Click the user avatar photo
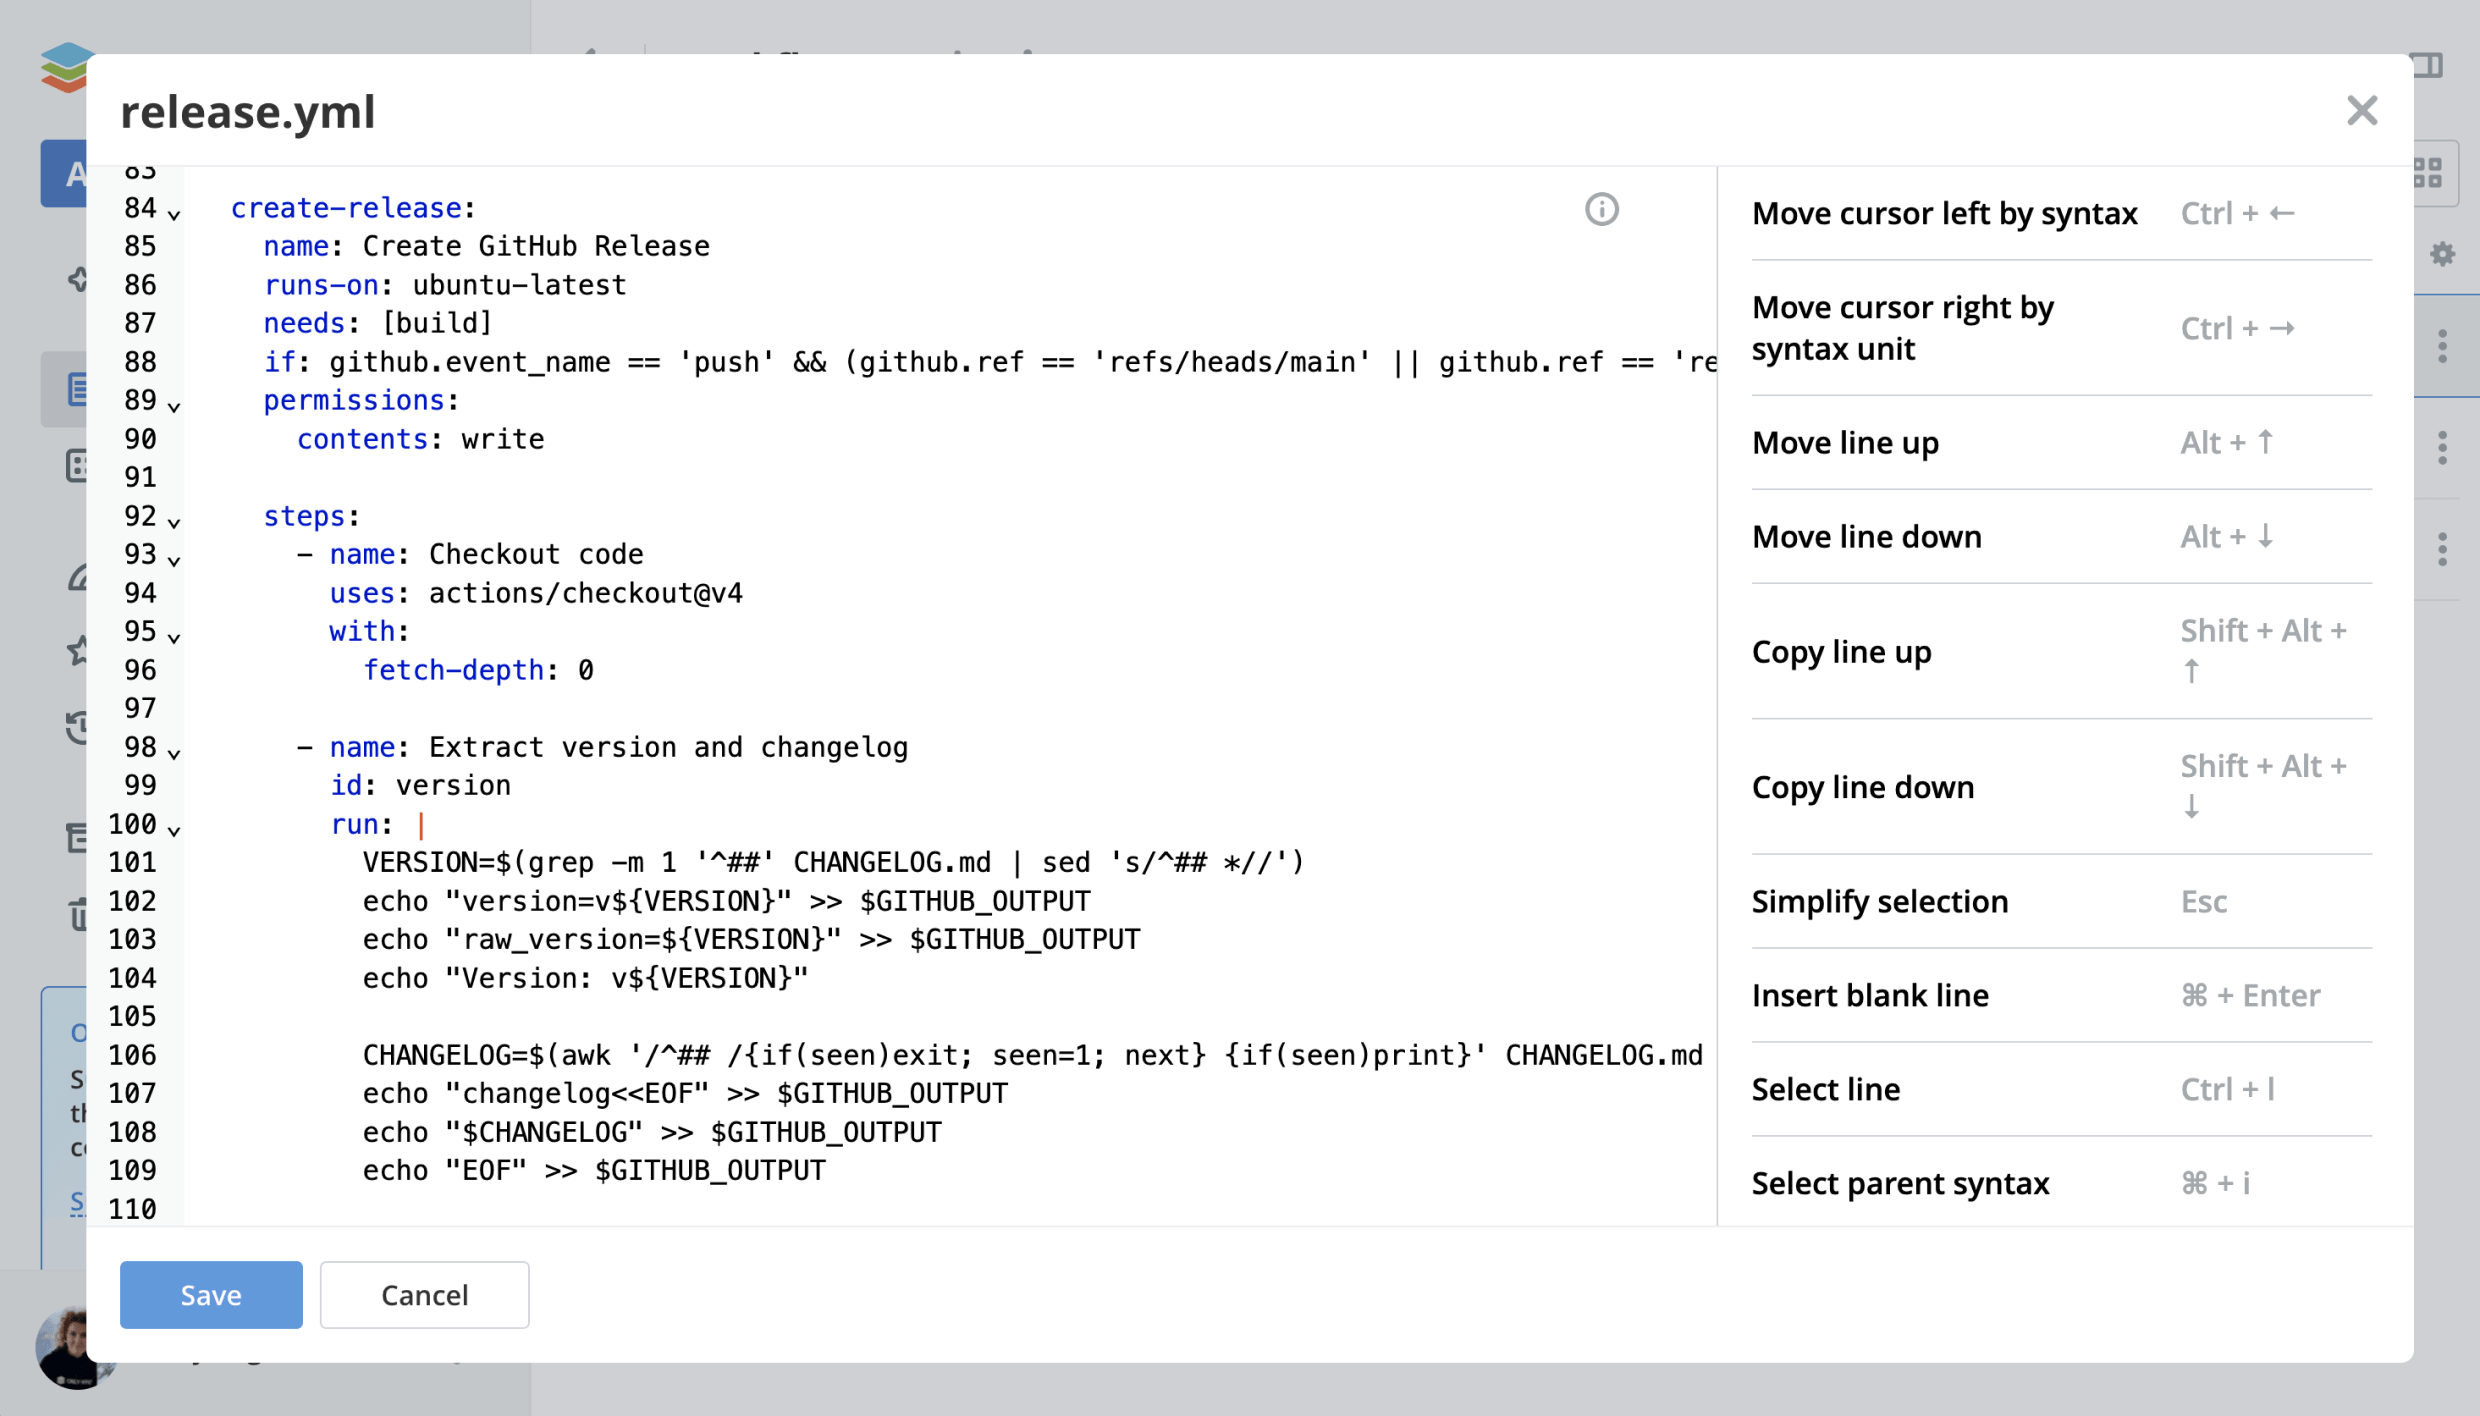 pyautogui.click(x=70, y=1347)
